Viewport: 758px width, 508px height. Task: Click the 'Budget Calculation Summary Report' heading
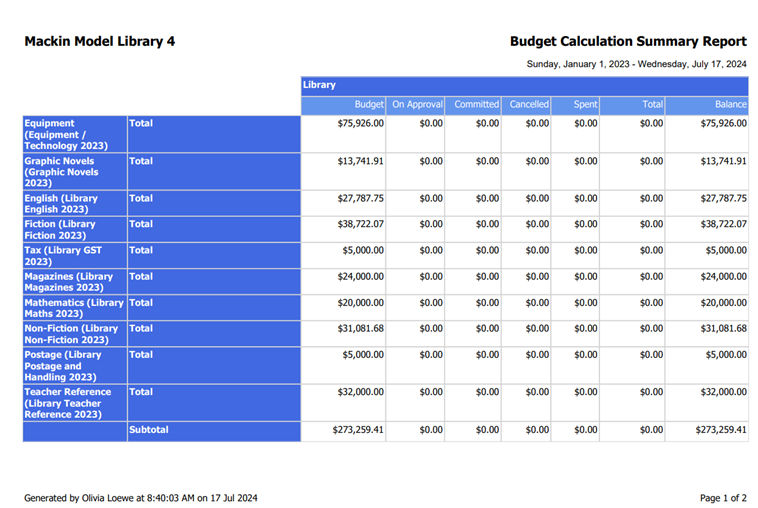pos(628,42)
